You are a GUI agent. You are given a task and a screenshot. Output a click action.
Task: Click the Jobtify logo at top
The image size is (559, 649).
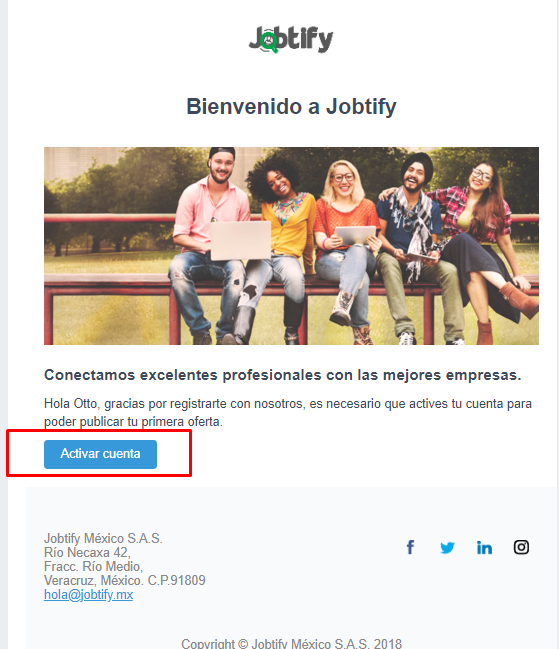290,39
